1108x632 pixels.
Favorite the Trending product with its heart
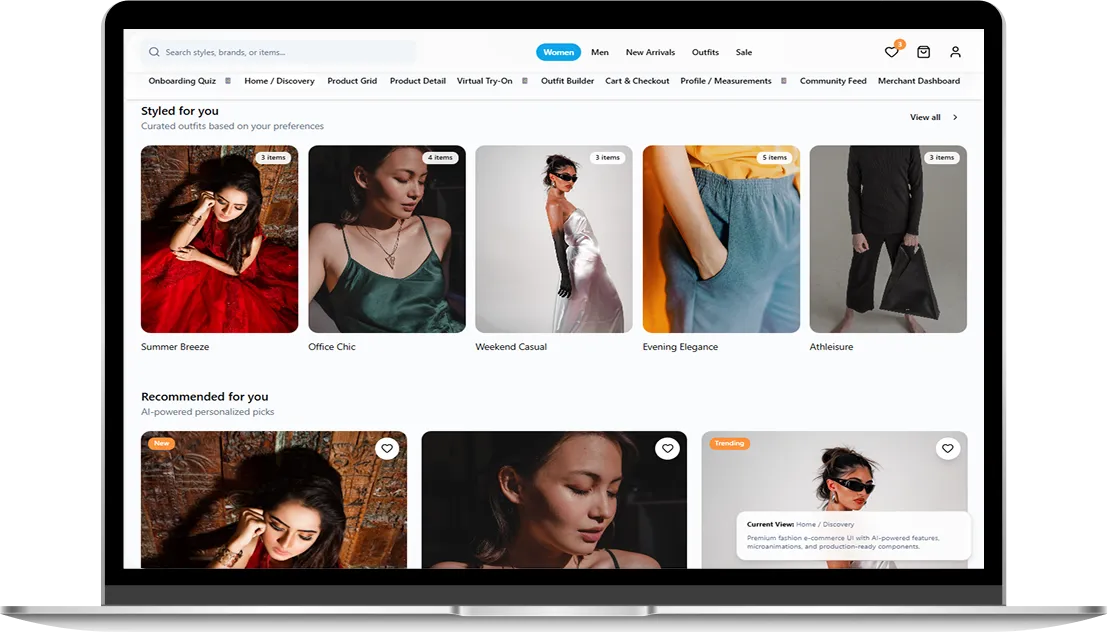pyautogui.click(x=947, y=449)
